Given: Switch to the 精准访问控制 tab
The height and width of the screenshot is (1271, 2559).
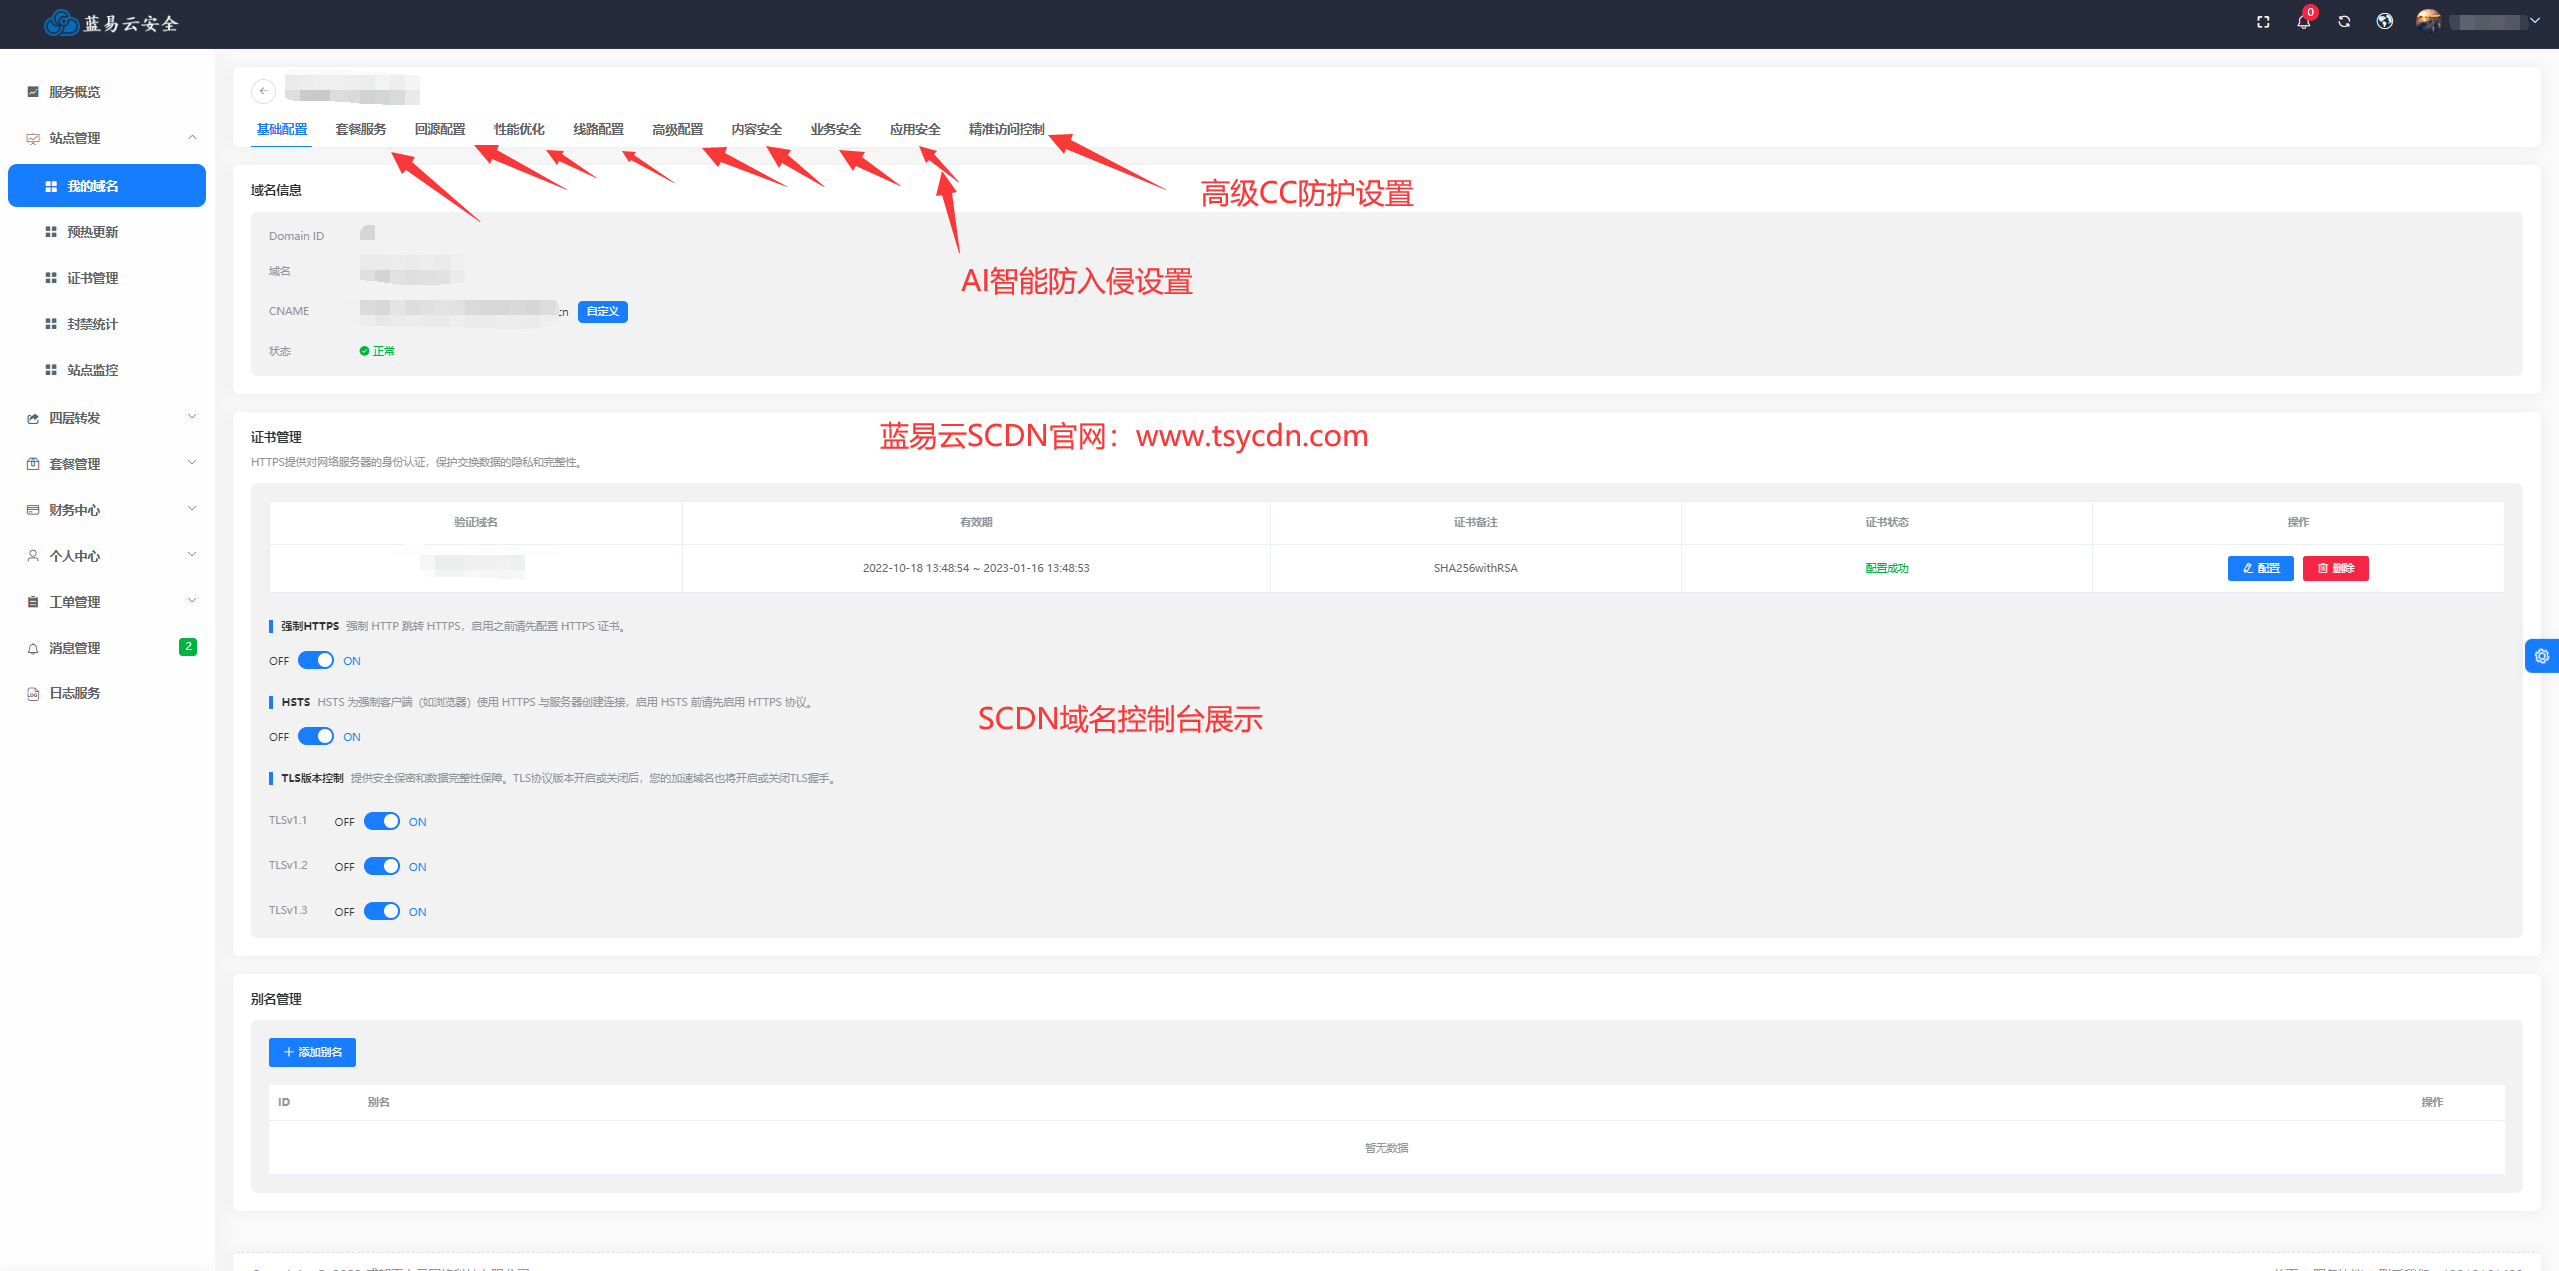Looking at the screenshot, I should pyautogui.click(x=1006, y=130).
